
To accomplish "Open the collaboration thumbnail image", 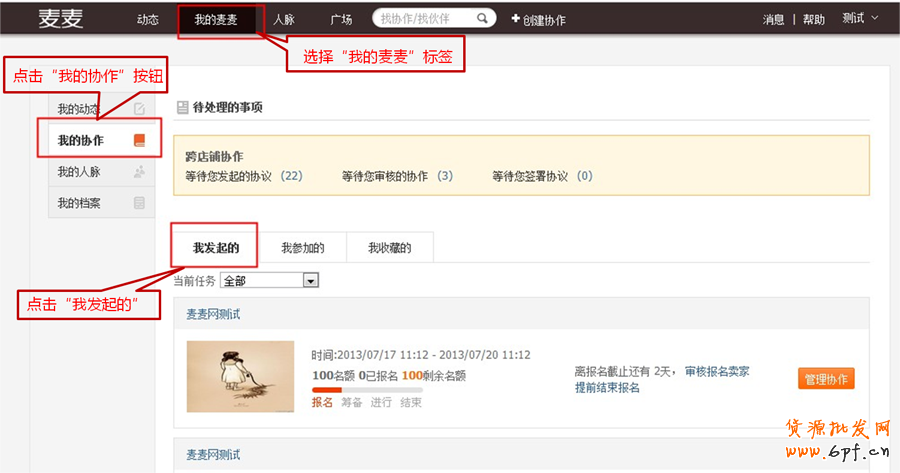I will pyautogui.click(x=240, y=376).
